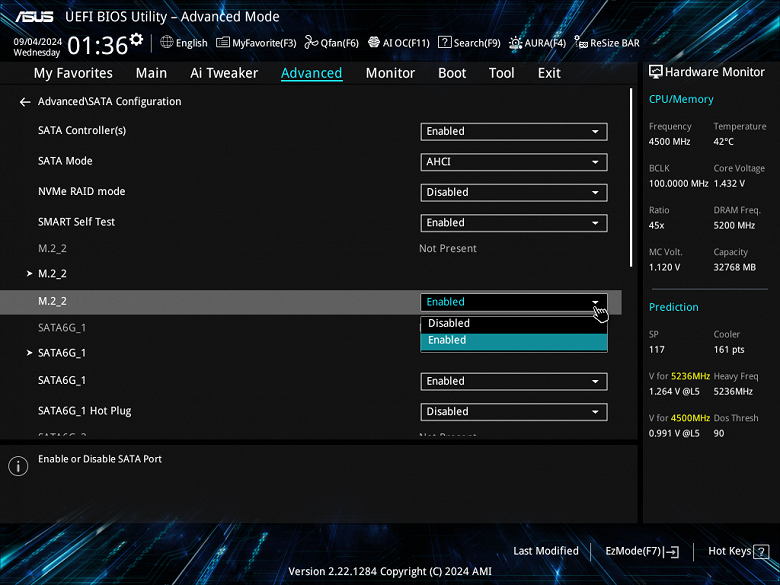
Task: Switch to the Main tab
Action: tap(151, 73)
